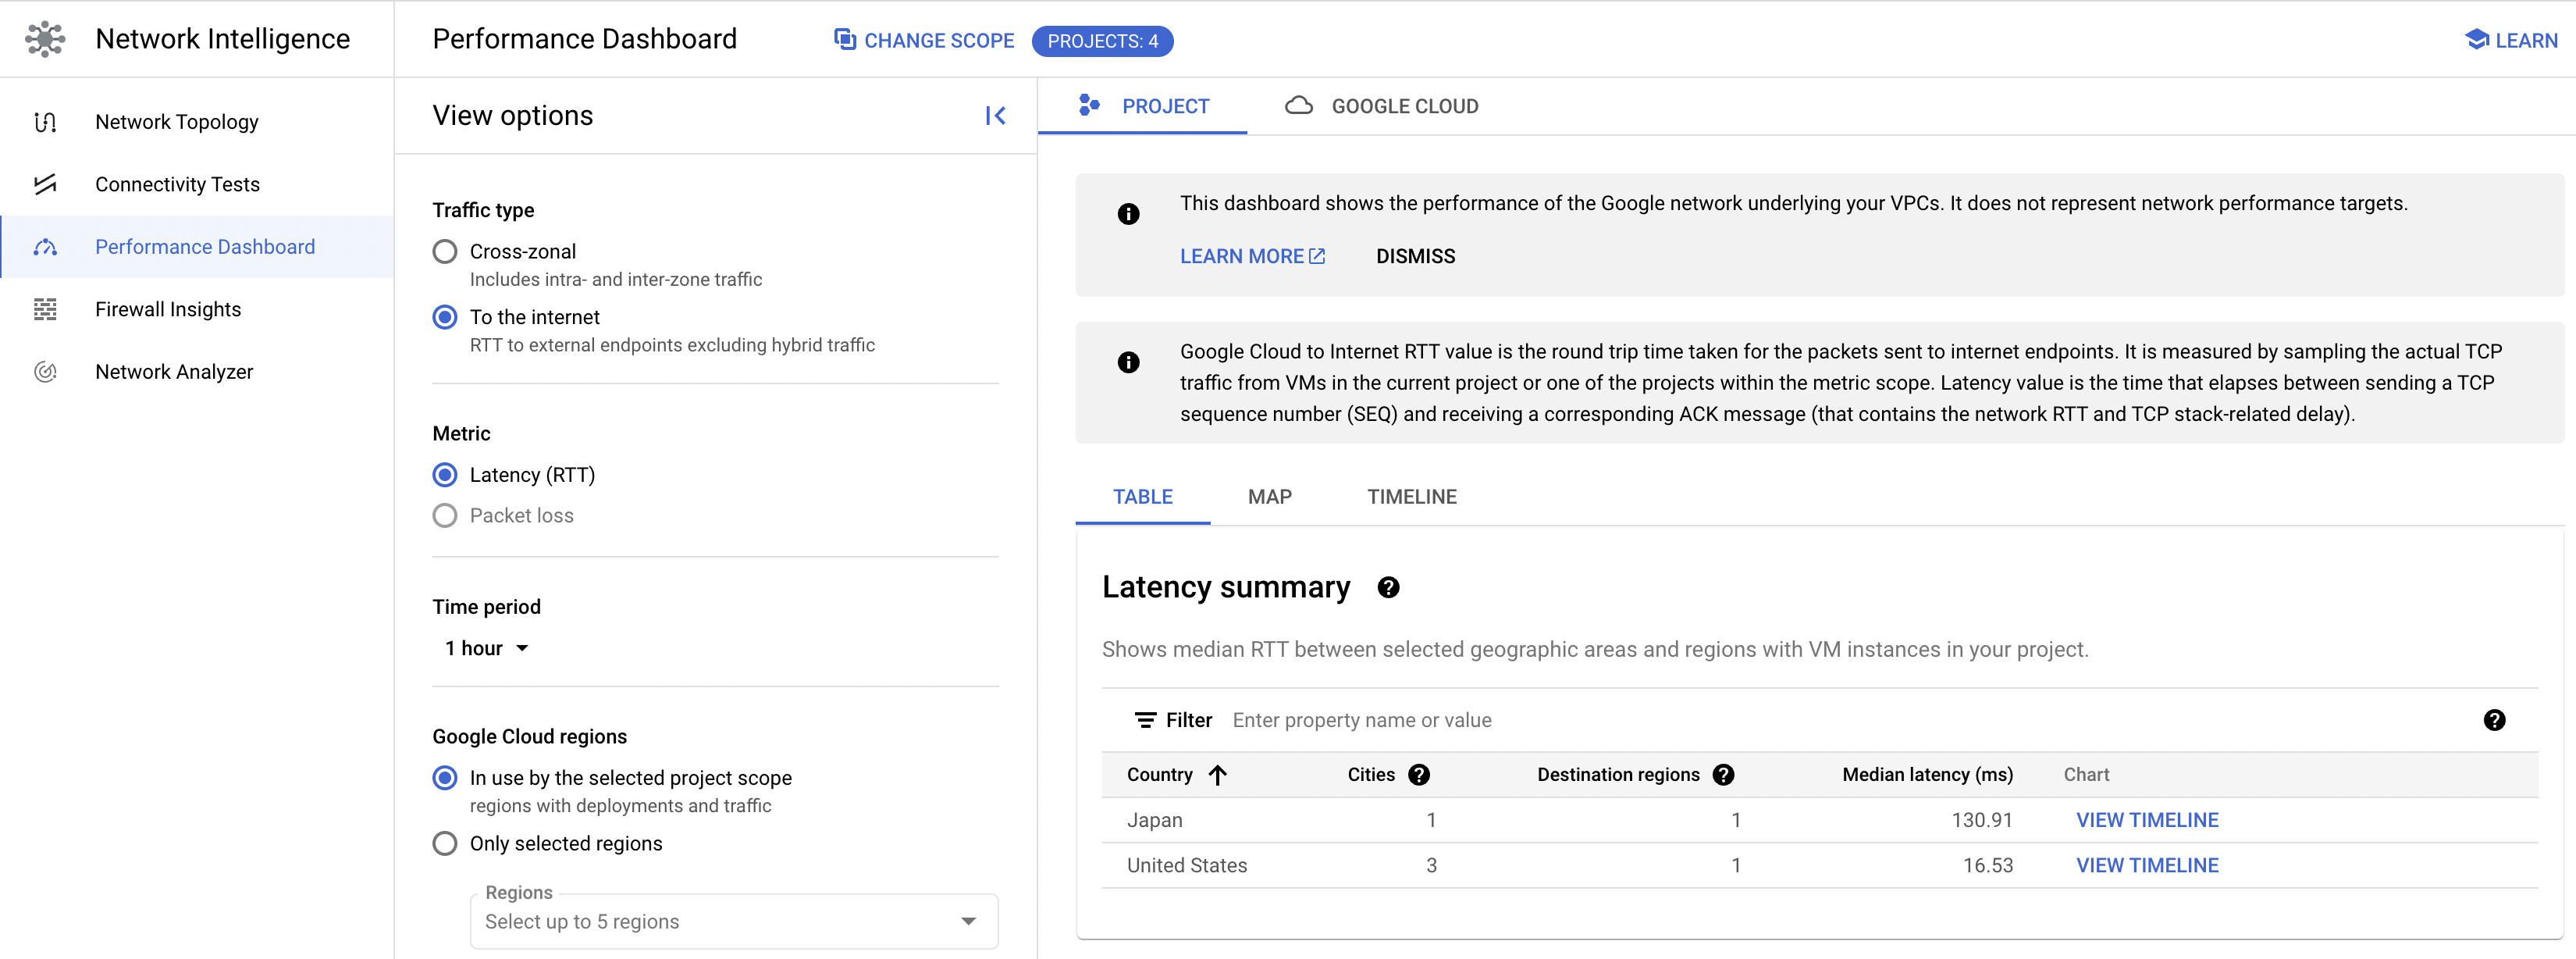Click the Network Analyzer sidebar icon
Screen dimensions: 2576x959
tap(45, 372)
